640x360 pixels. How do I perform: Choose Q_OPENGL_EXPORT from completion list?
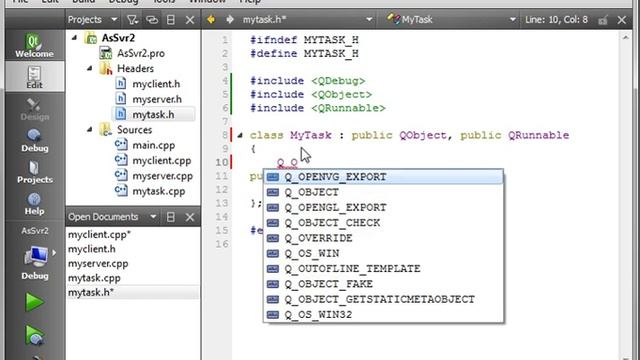(383, 207)
